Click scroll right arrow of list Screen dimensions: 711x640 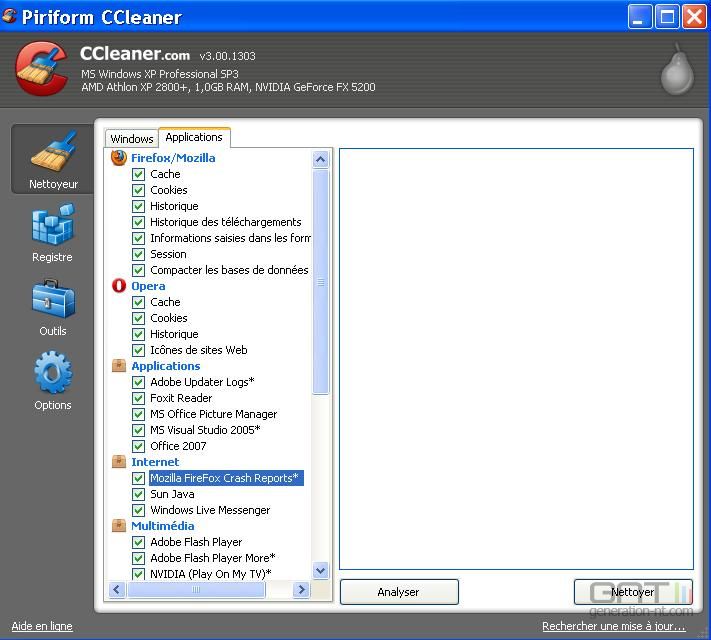301,589
